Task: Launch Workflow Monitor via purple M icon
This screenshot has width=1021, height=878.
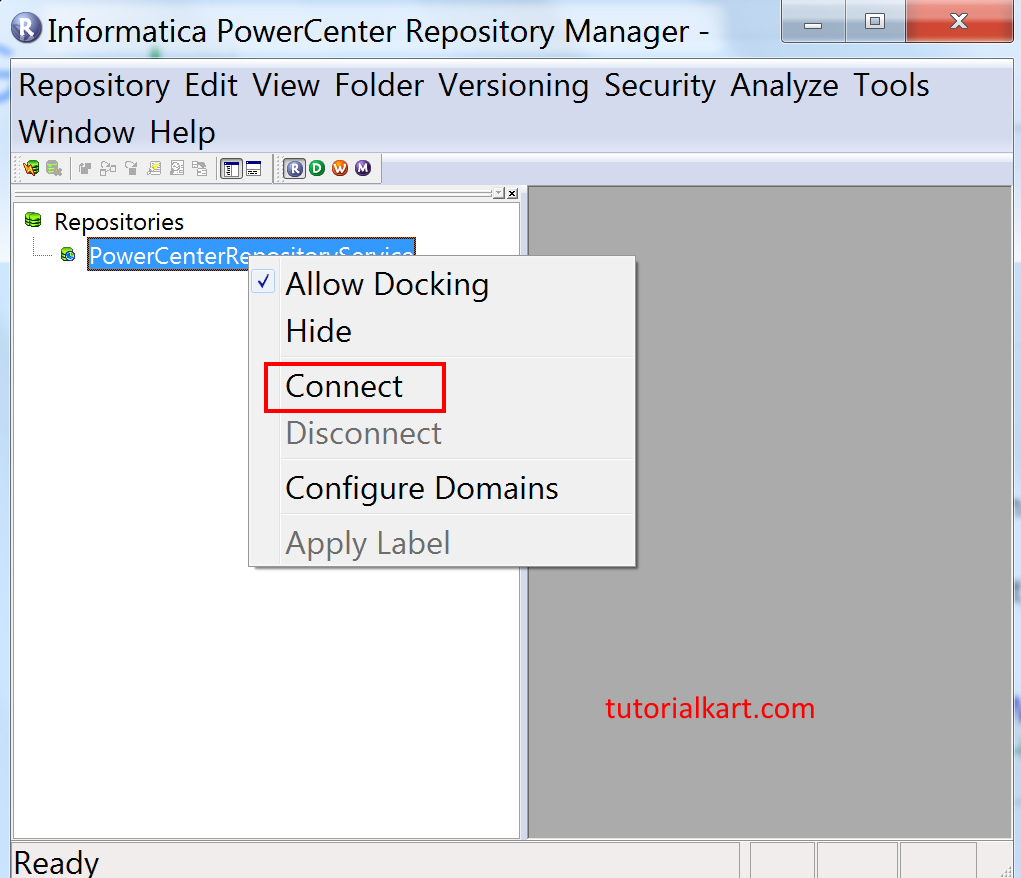Action: [x=363, y=169]
